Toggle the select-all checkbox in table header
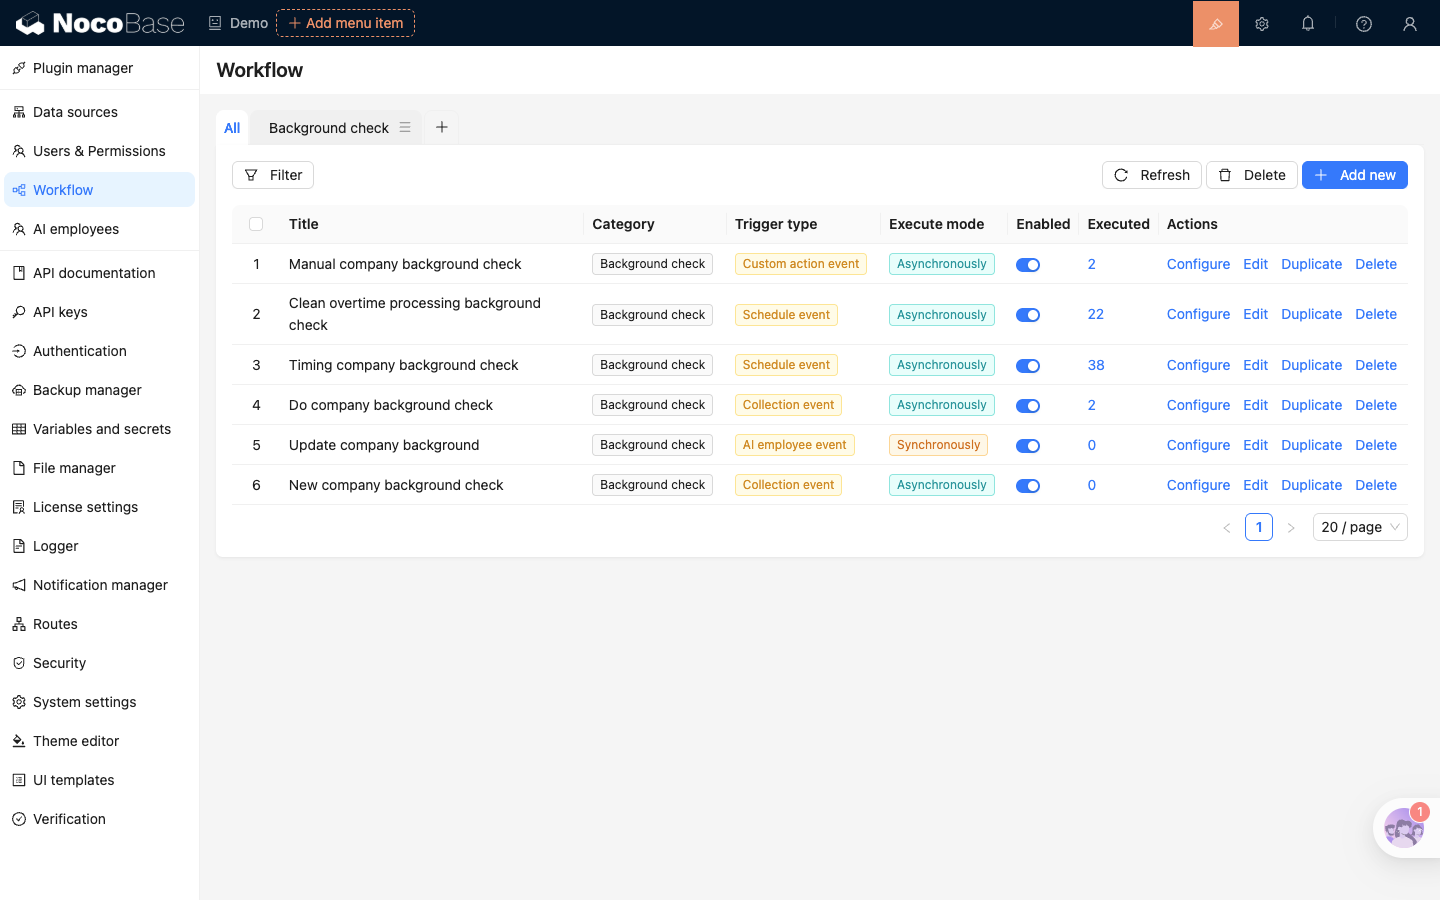 point(256,224)
